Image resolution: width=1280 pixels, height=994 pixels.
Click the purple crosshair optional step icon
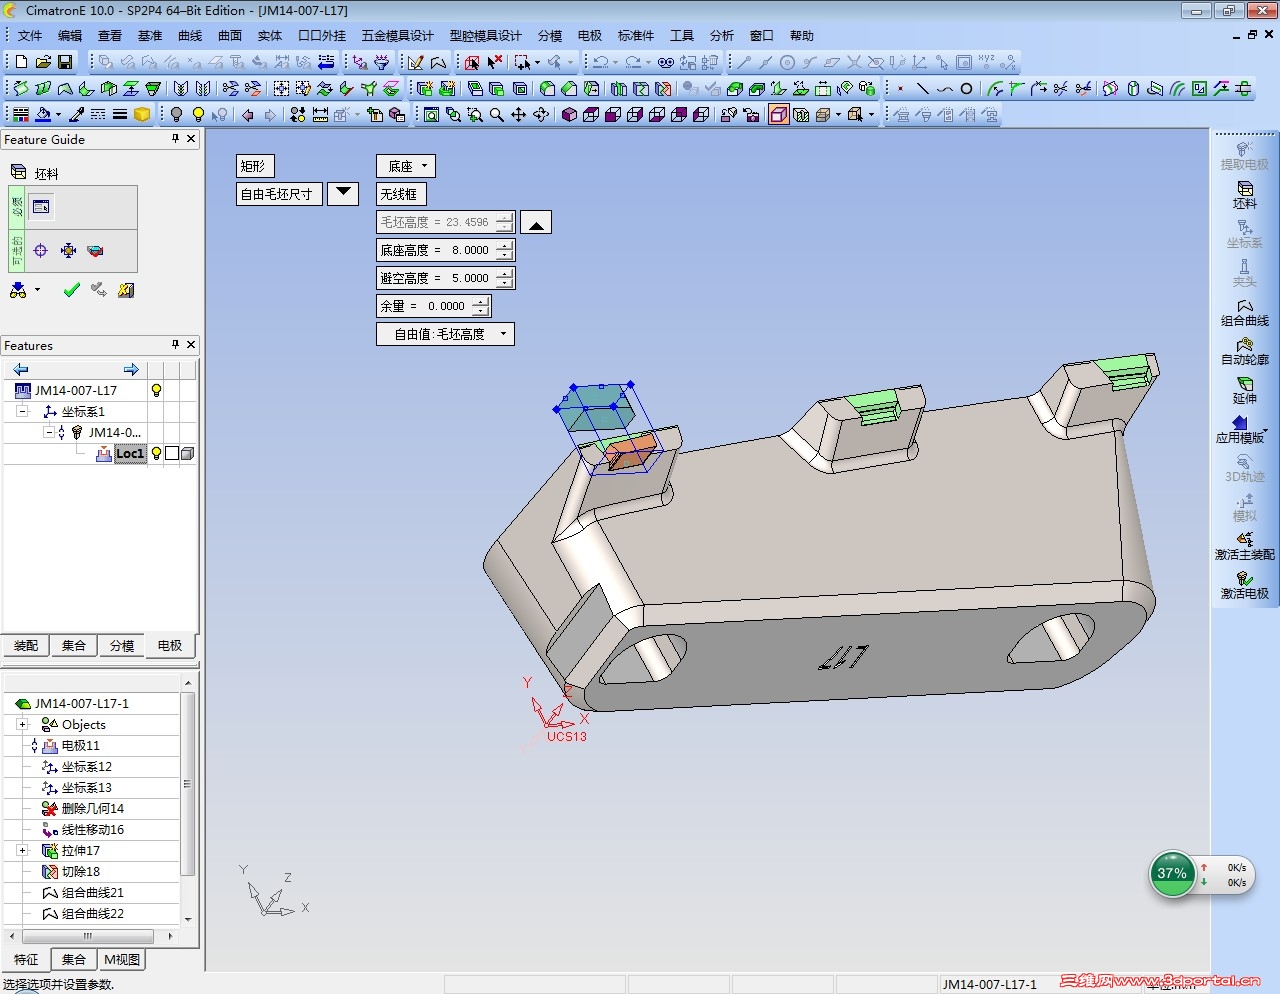41,251
